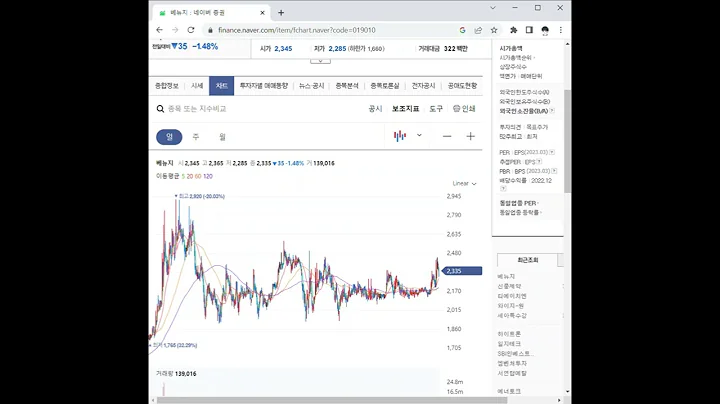Click the browser address bar URL

coord(297,30)
